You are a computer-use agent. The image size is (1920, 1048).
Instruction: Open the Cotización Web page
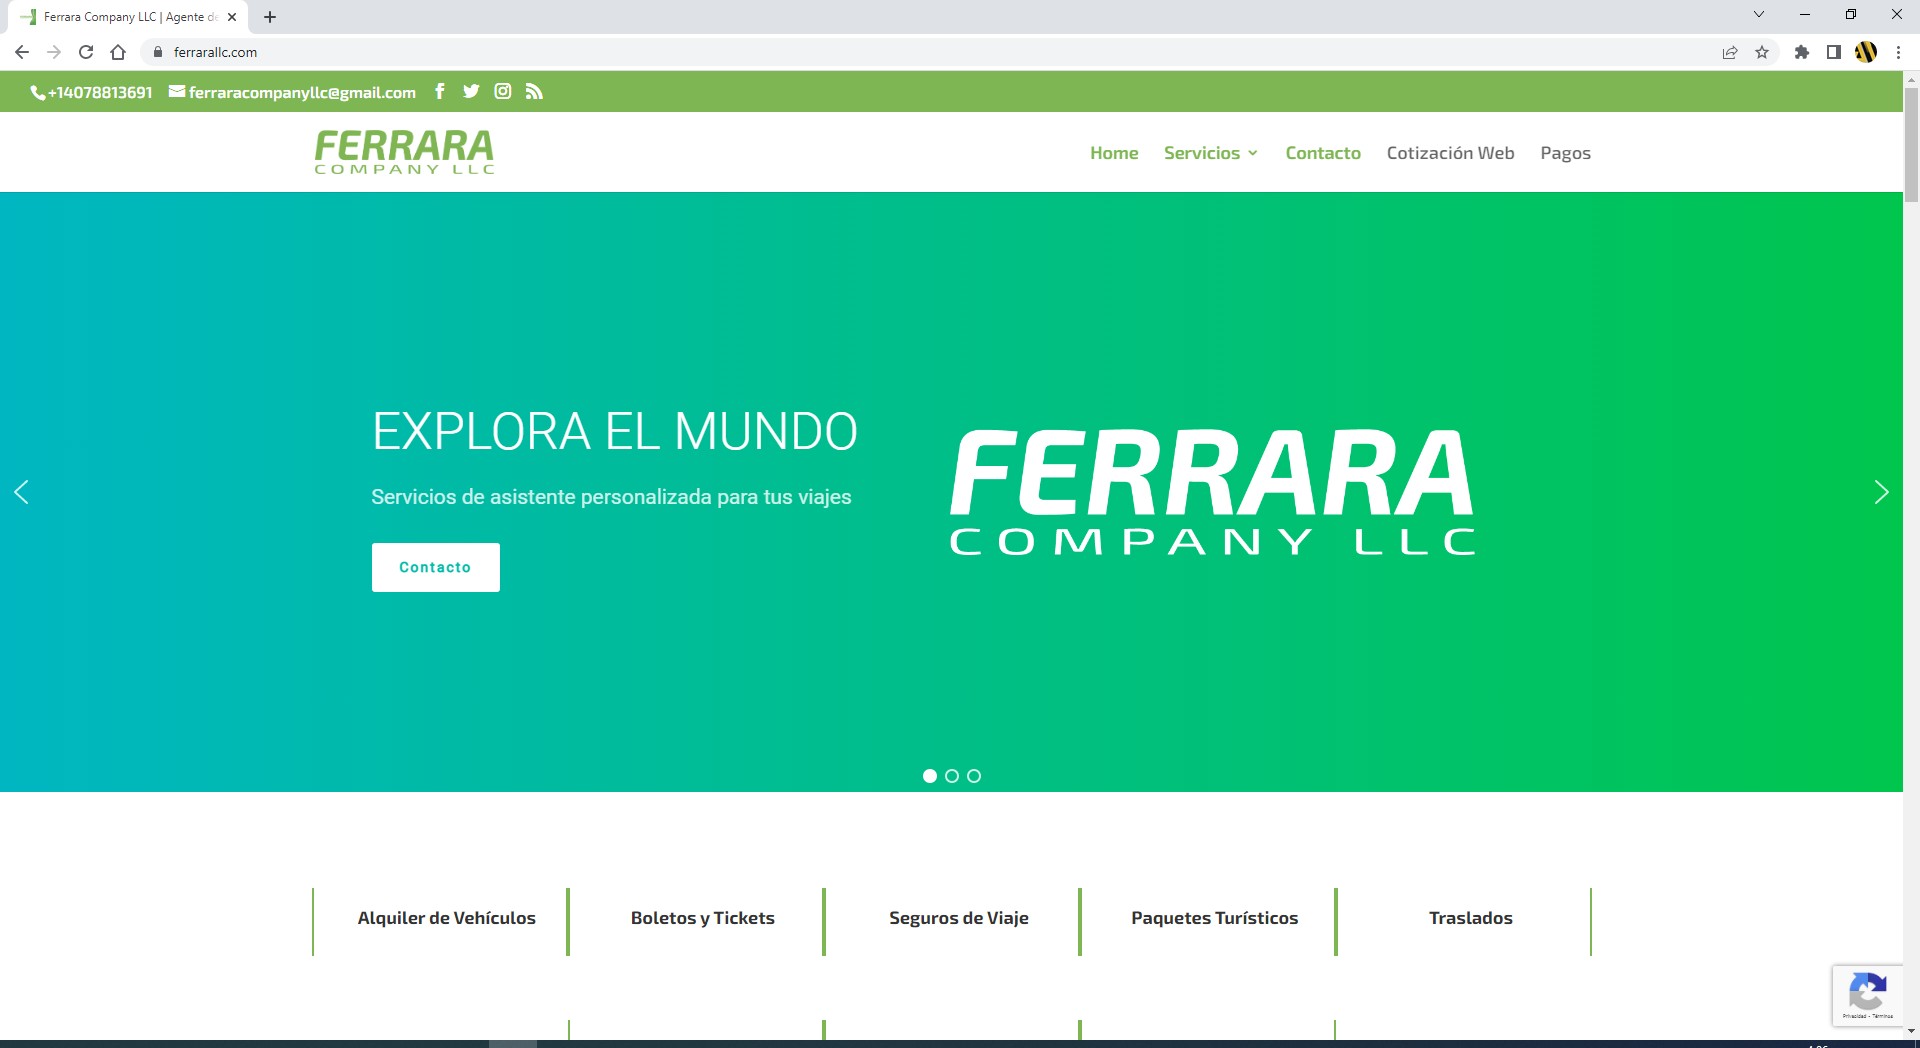click(1450, 152)
